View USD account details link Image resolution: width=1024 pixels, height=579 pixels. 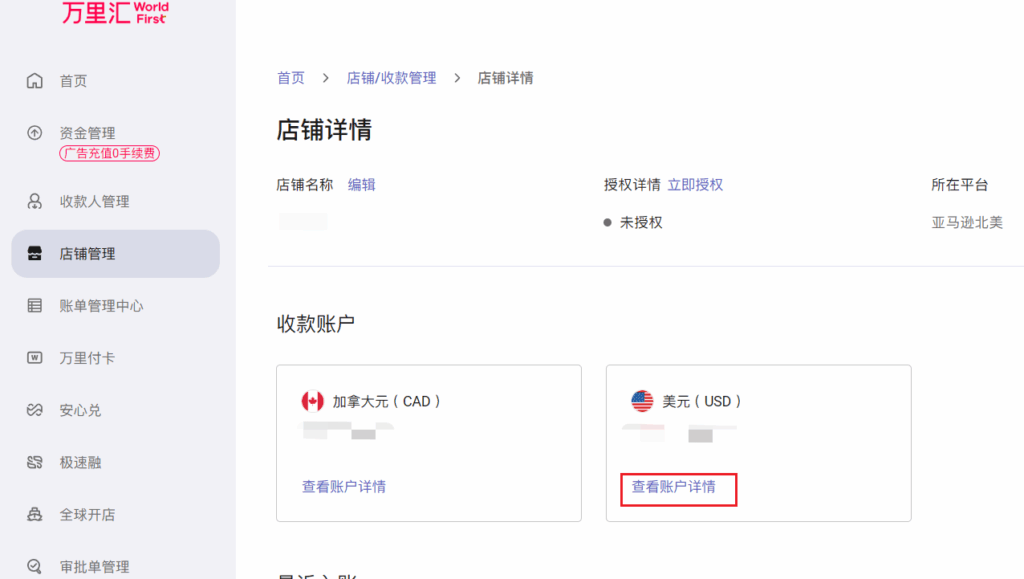click(674, 488)
